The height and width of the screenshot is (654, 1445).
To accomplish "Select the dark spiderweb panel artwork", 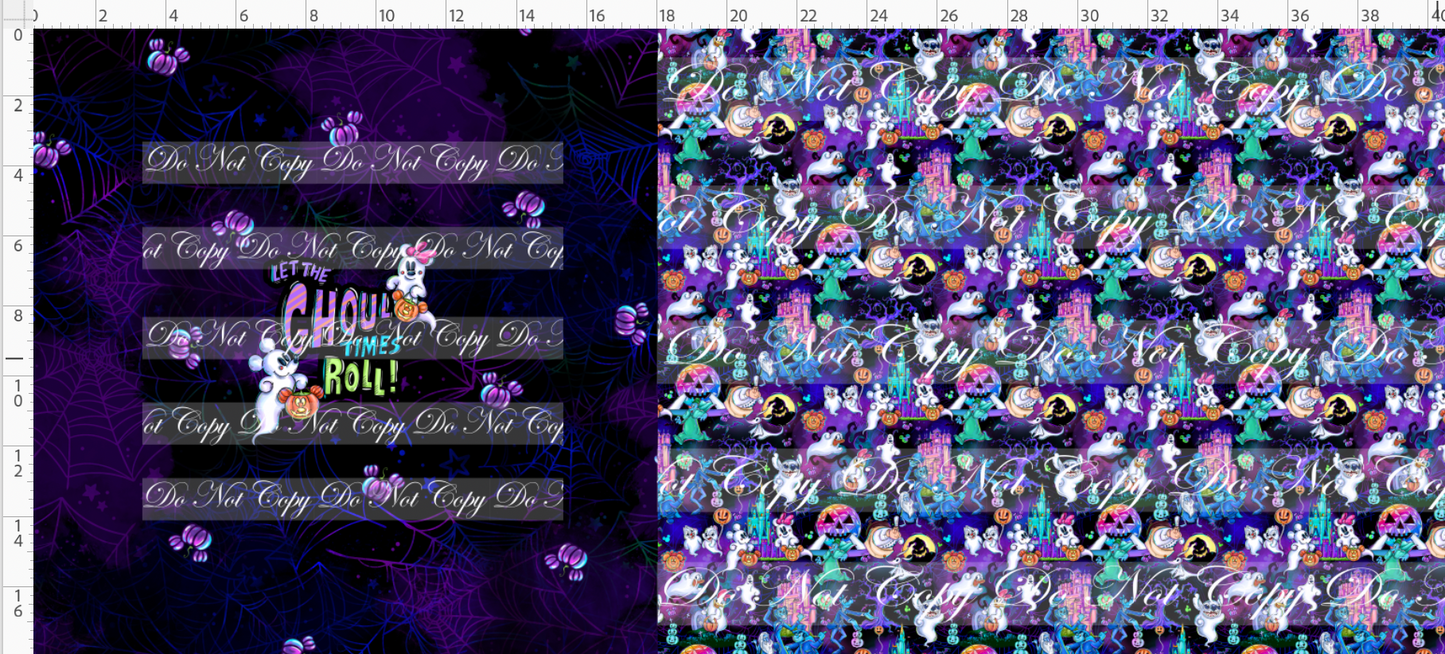I will [x=345, y=340].
